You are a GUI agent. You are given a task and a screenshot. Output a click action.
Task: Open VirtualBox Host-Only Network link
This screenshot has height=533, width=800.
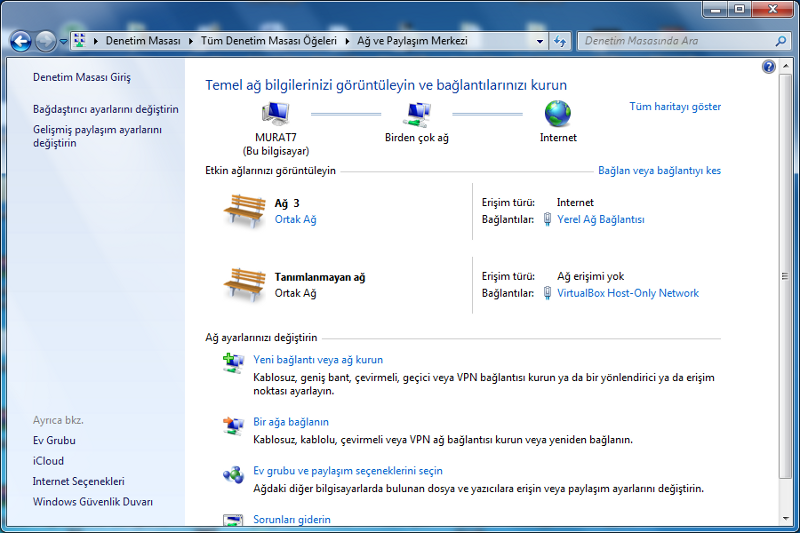click(628, 293)
